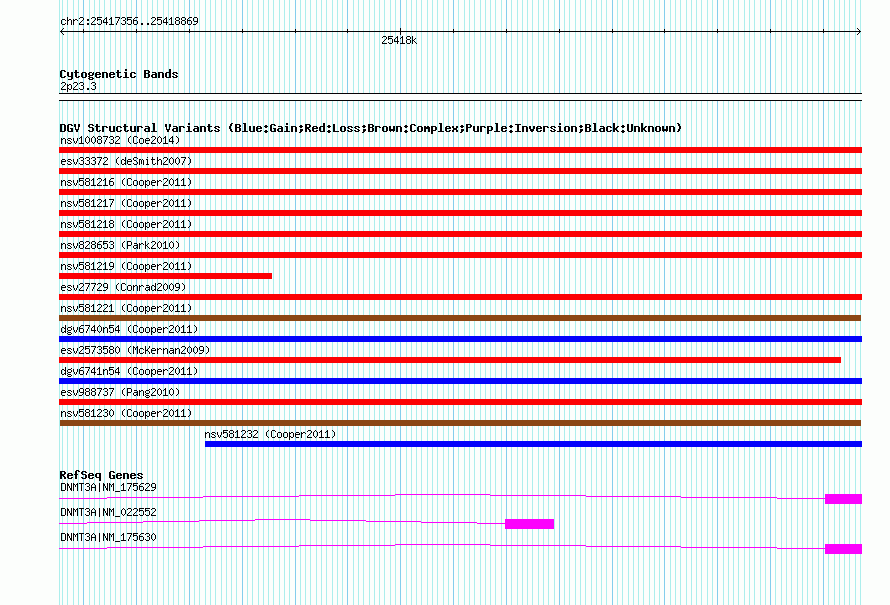Open variant label nsv828653 (Park2010)
The width and height of the screenshot is (890, 605).
point(120,245)
